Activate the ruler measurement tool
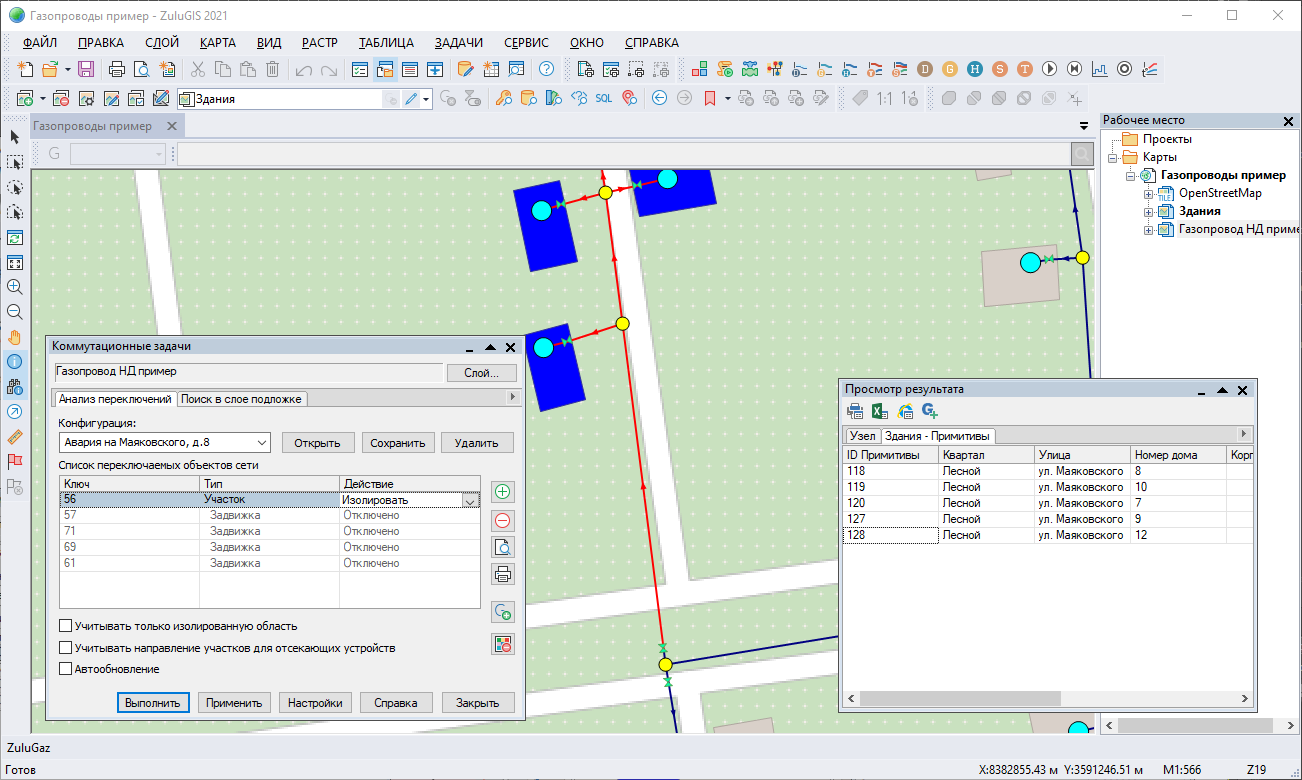Image resolution: width=1302 pixels, height=780 pixels. coord(15,437)
